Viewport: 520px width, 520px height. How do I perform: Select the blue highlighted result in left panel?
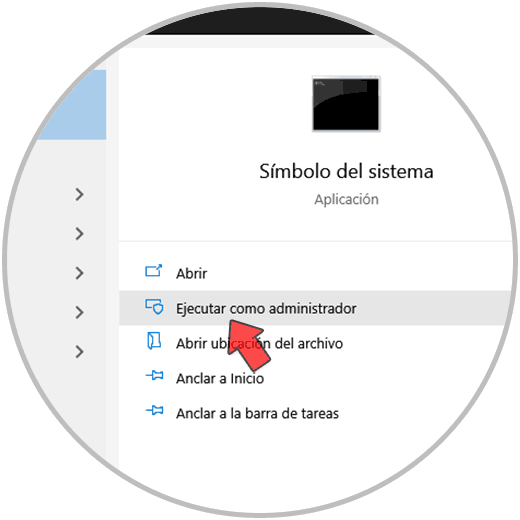(72, 105)
